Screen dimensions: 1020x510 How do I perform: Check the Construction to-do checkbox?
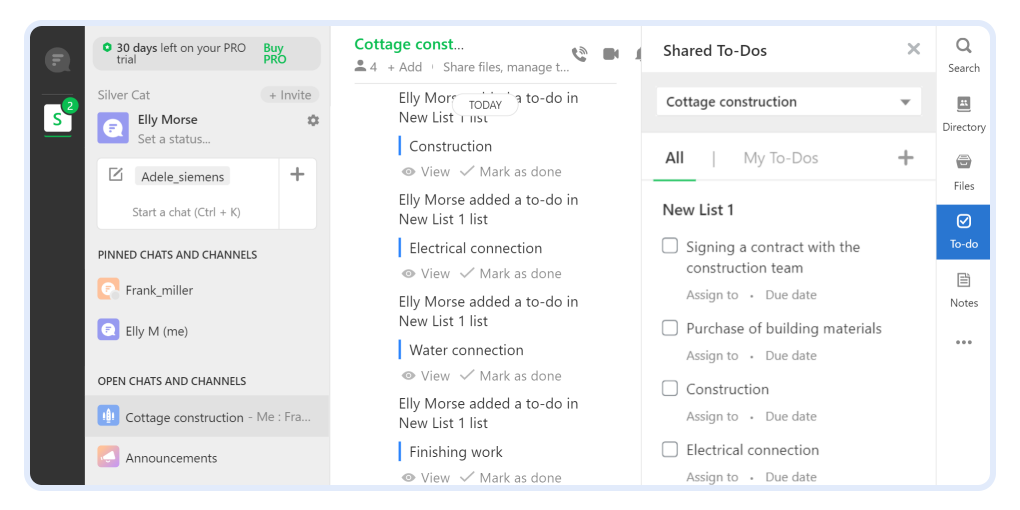669,388
